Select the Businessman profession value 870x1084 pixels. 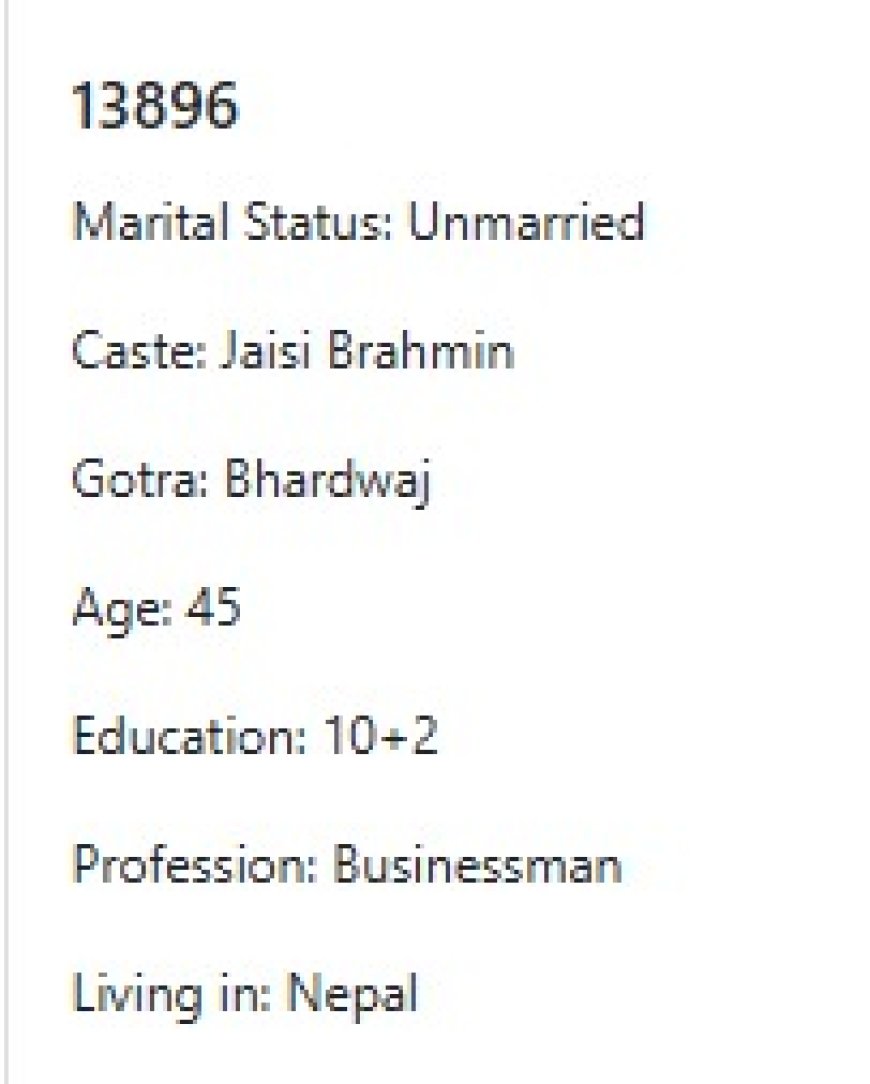click(477, 866)
